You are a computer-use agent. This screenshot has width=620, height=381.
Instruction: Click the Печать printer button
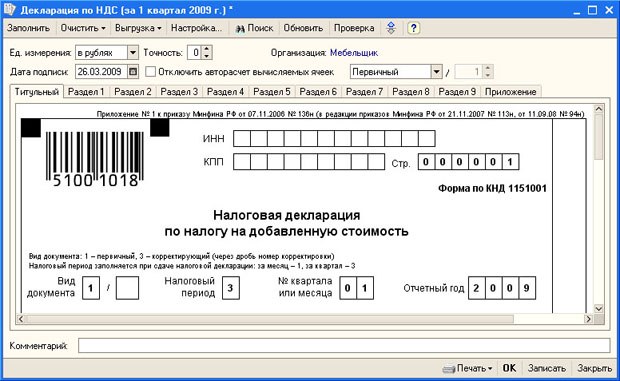click(x=468, y=368)
